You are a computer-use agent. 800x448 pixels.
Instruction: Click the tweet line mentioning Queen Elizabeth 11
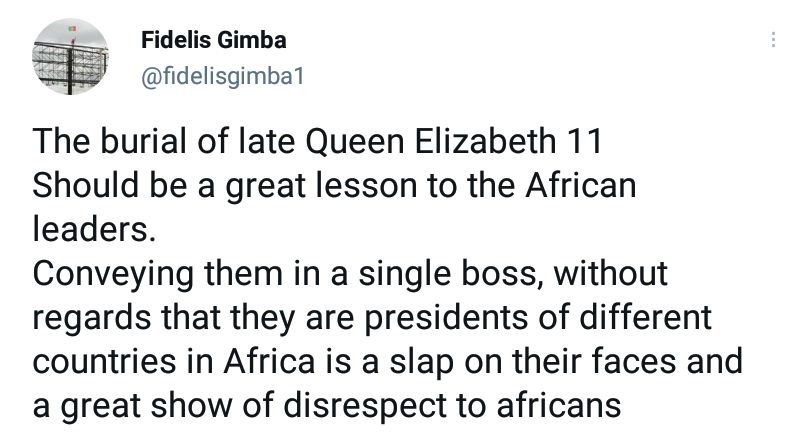click(317, 142)
